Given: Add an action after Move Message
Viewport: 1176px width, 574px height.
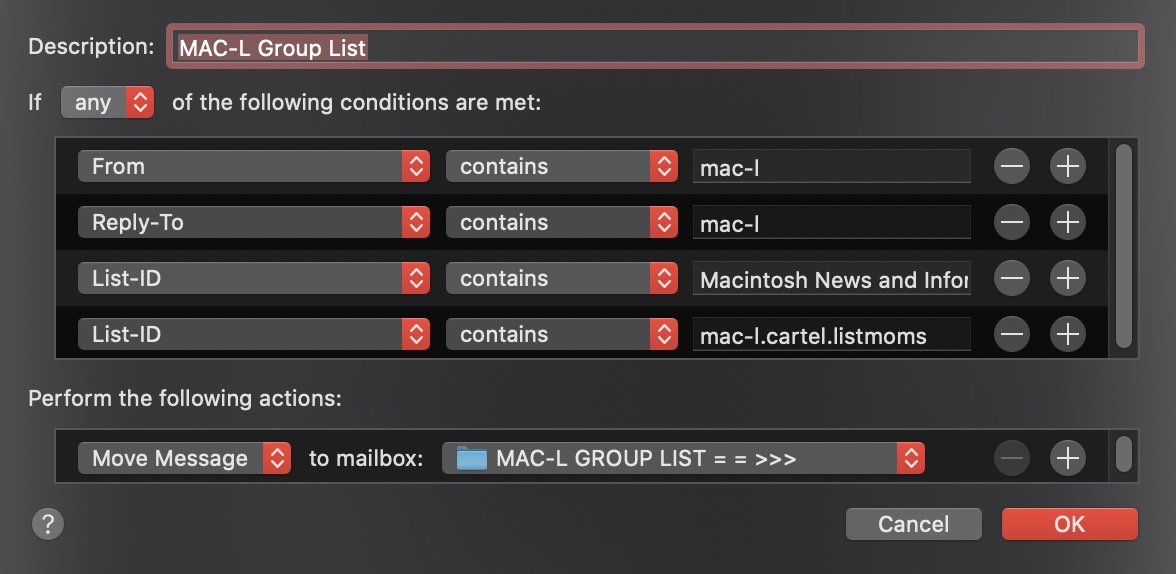Looking at the screenshot, I should [x=1068, y=459].
